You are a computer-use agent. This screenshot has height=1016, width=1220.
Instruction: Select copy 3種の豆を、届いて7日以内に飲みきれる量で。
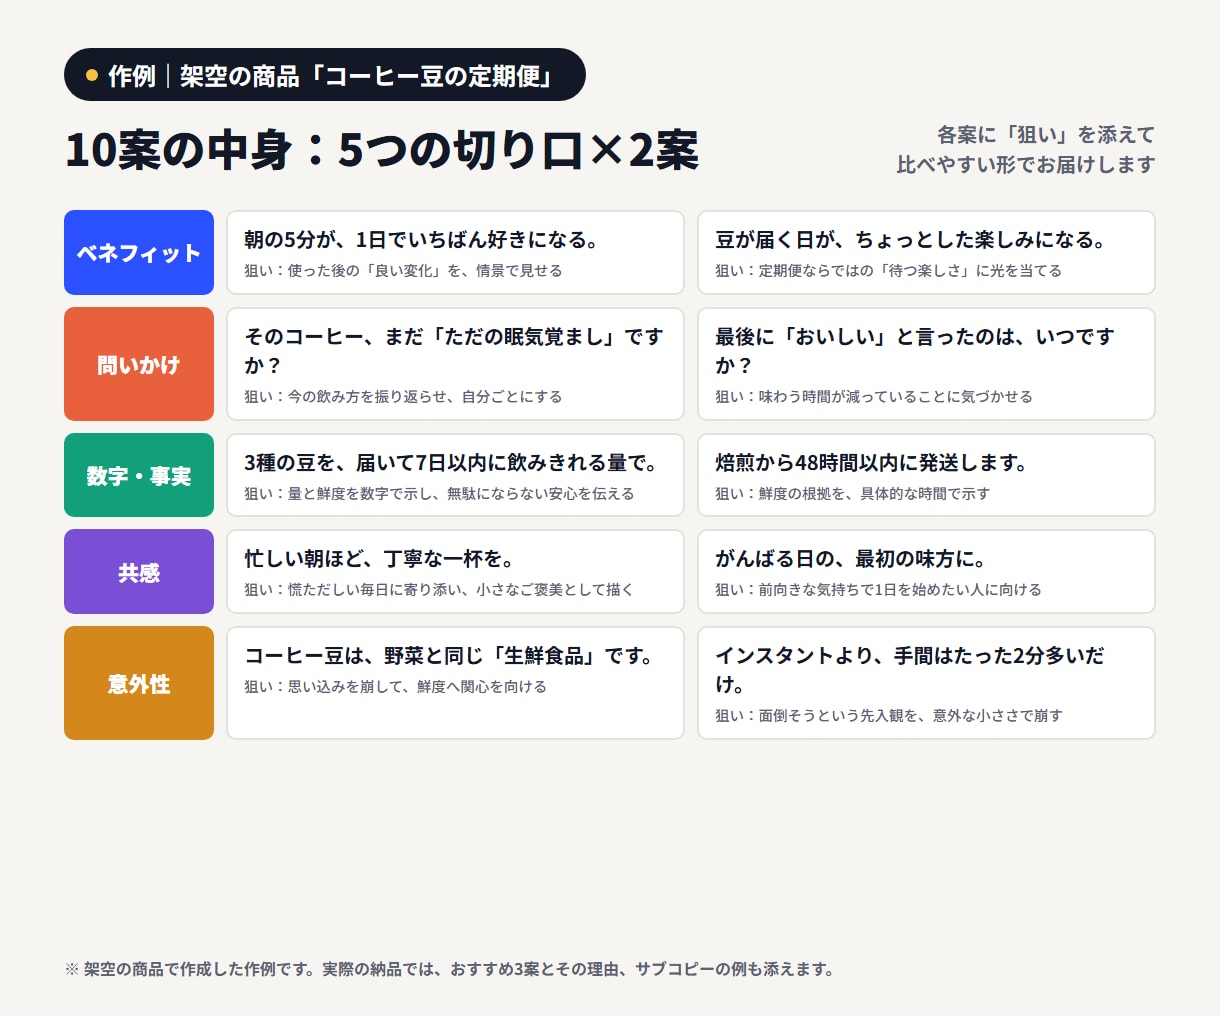(x=452, y=463)
